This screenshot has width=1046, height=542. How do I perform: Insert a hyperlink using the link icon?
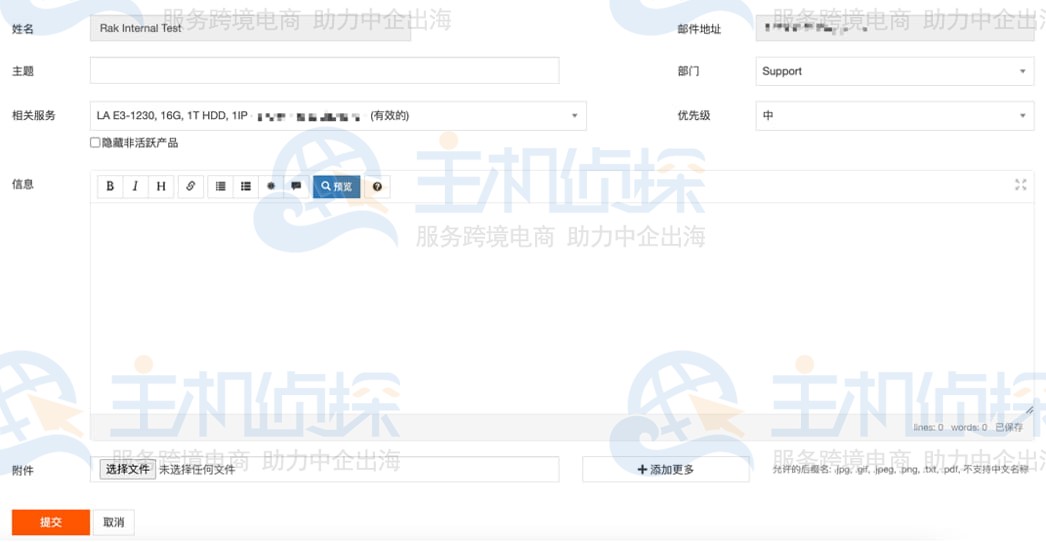click(x=191, y=187)
